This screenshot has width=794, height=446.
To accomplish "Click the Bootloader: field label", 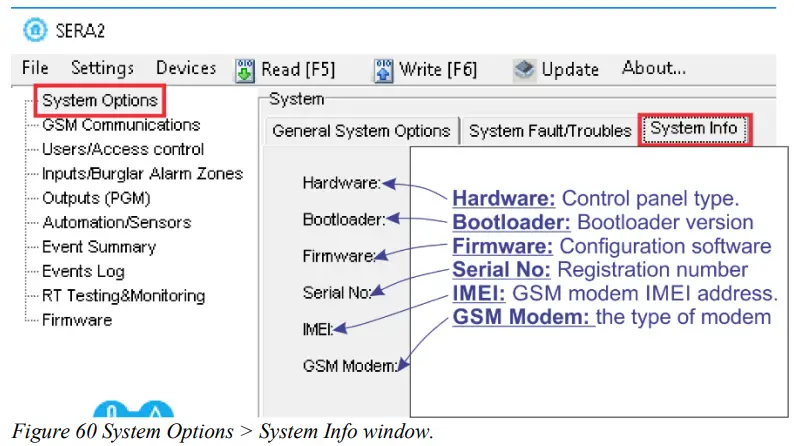I will click(344, 220).
